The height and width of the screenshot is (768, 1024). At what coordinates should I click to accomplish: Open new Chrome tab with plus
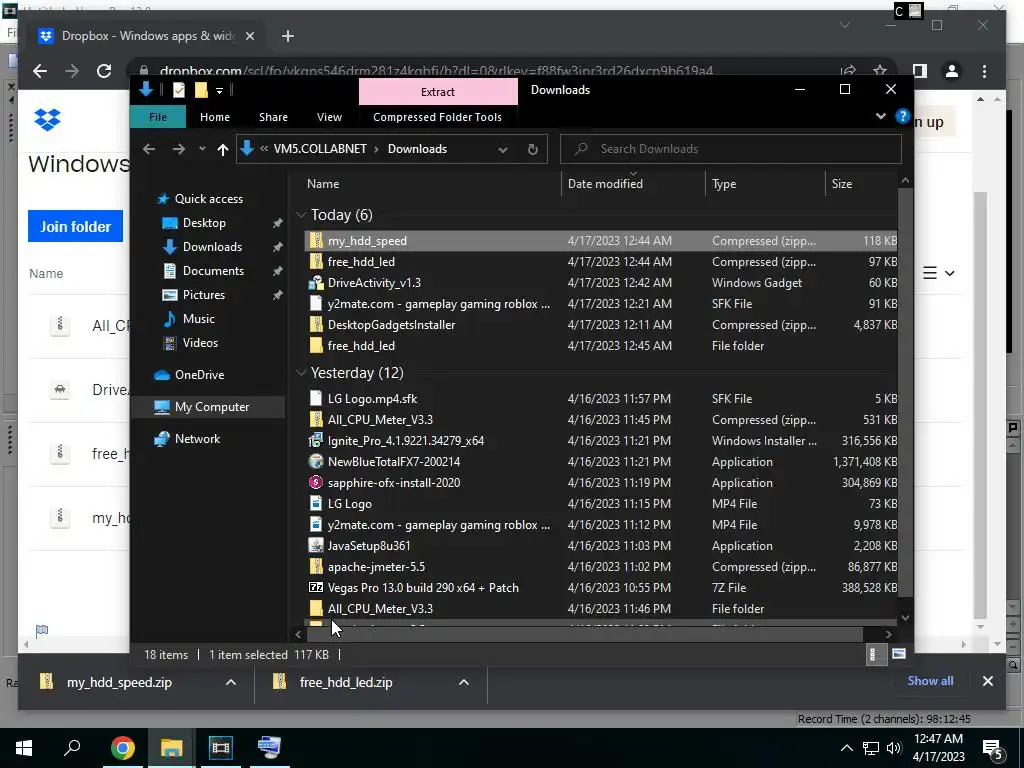pyautogui.click(x=287, y=36)
